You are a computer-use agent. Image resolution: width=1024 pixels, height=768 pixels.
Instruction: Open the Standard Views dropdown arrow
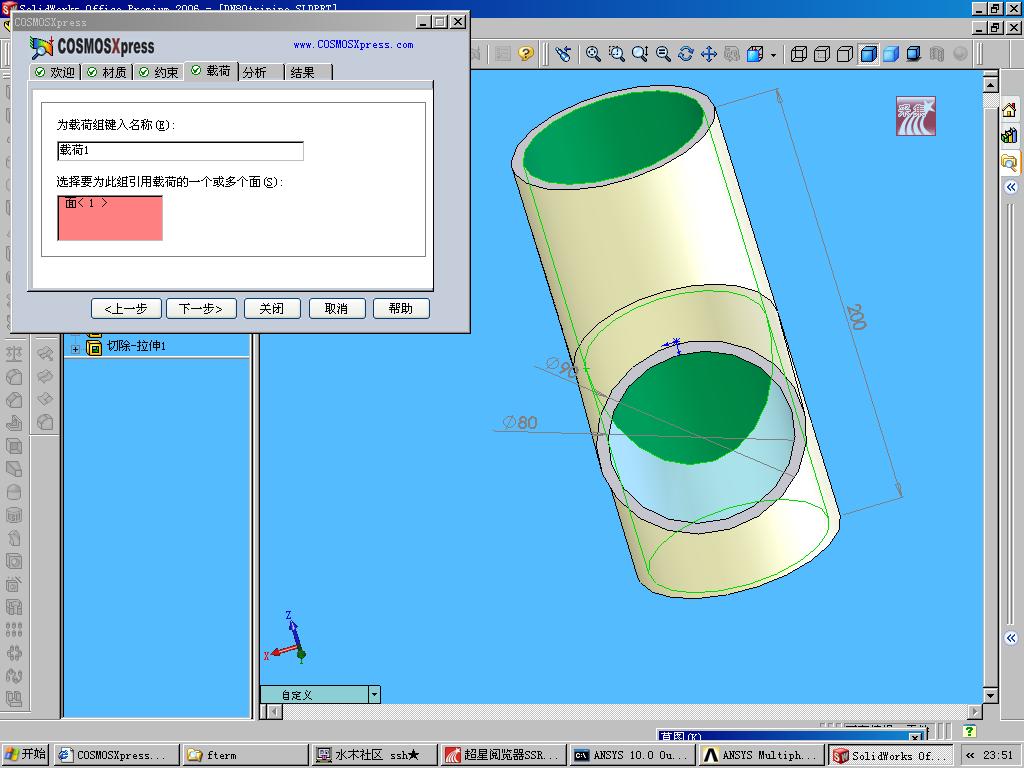tap(773, 55)
